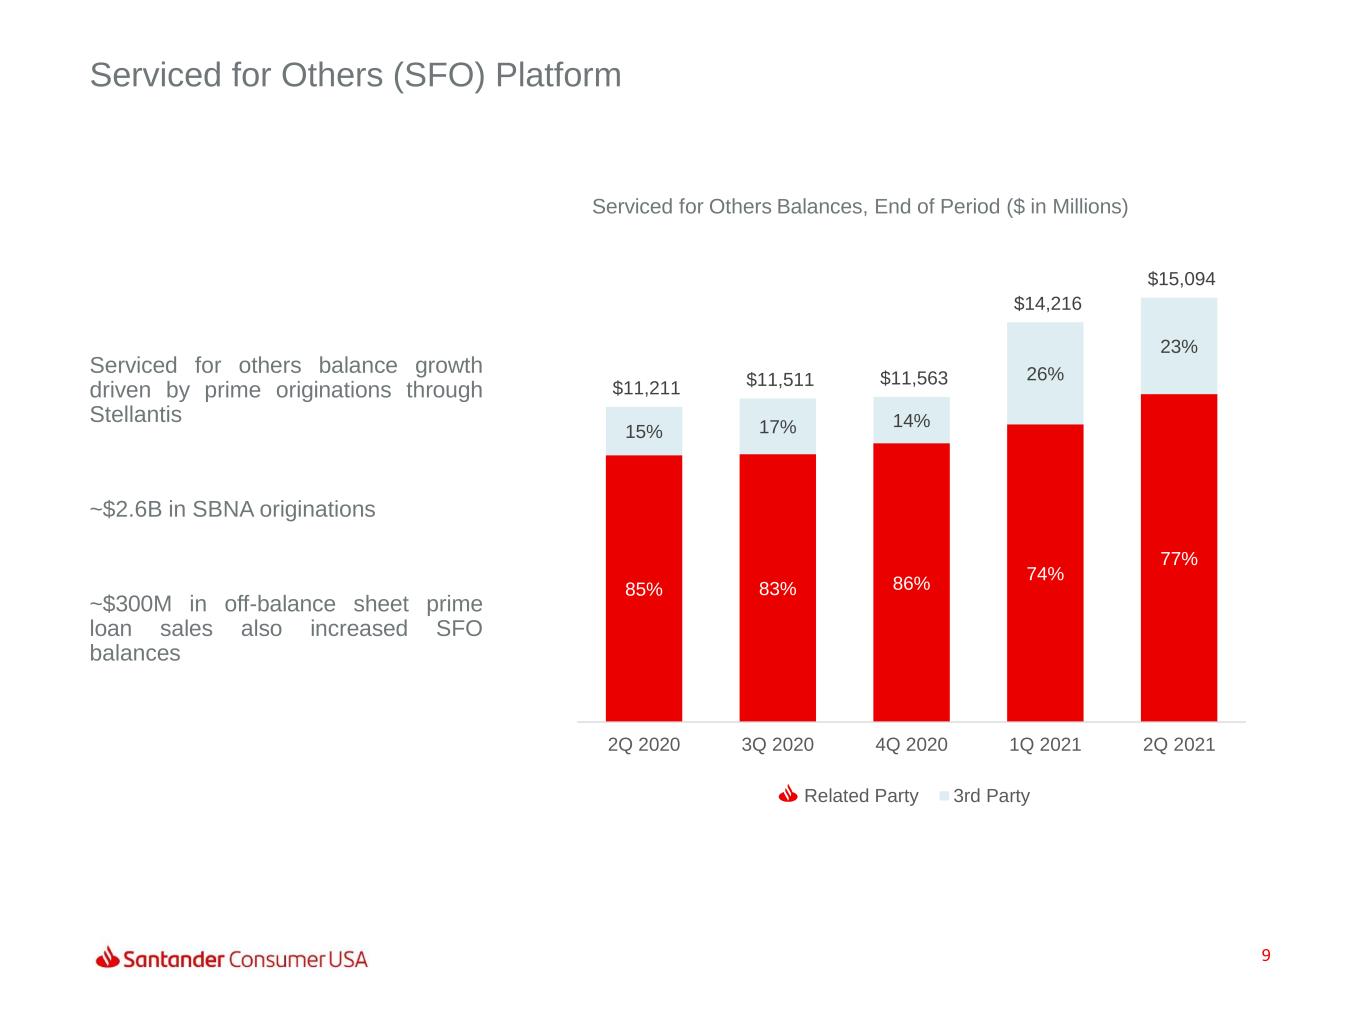
Task: Click the 4Q 2020 axis label
Action: tap(911, 744)
